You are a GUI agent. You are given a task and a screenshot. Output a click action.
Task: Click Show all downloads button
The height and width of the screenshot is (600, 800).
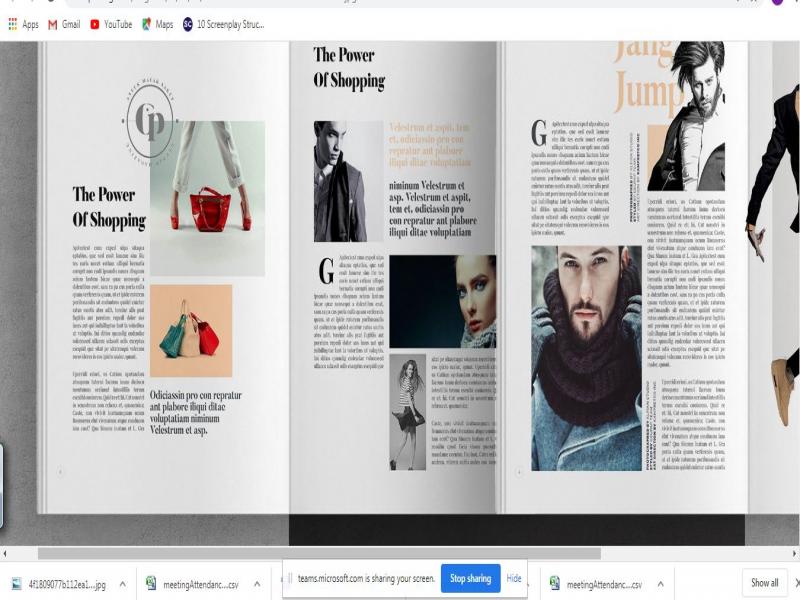pos(765,583)
